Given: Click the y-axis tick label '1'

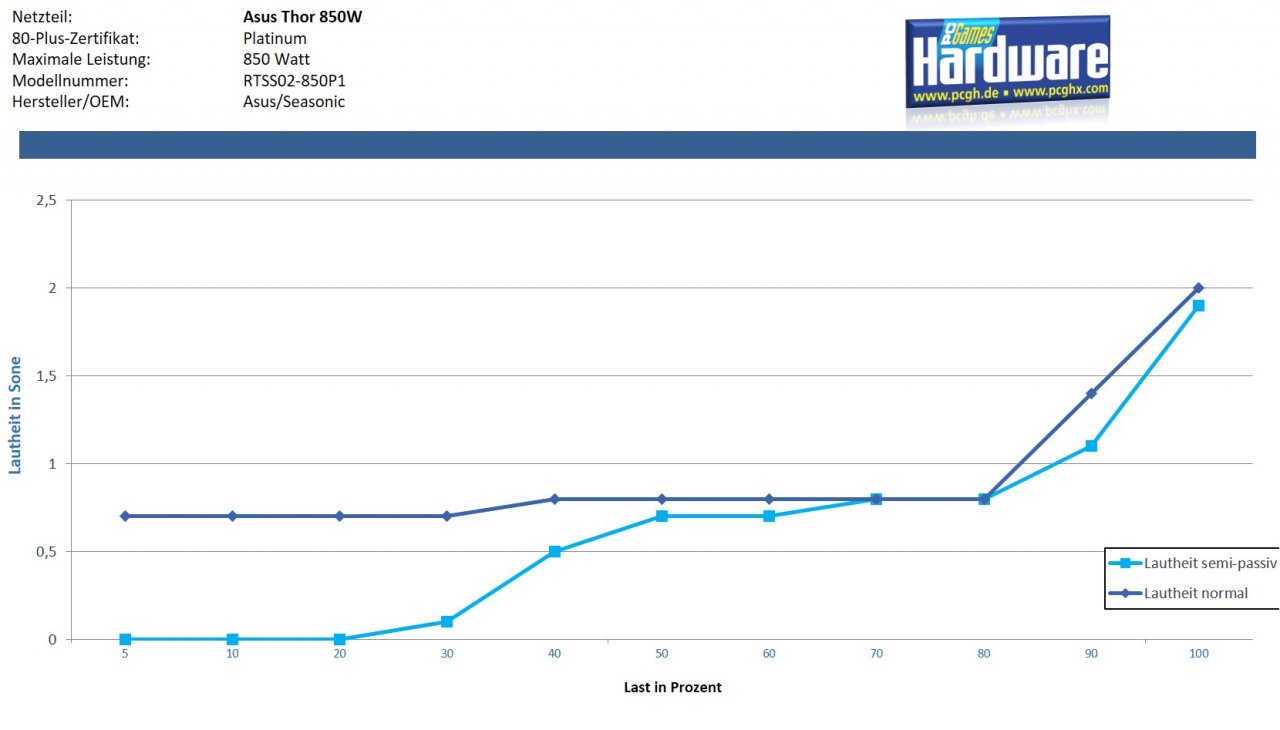Looking at the screenshot, I should (x=52, y=464).
